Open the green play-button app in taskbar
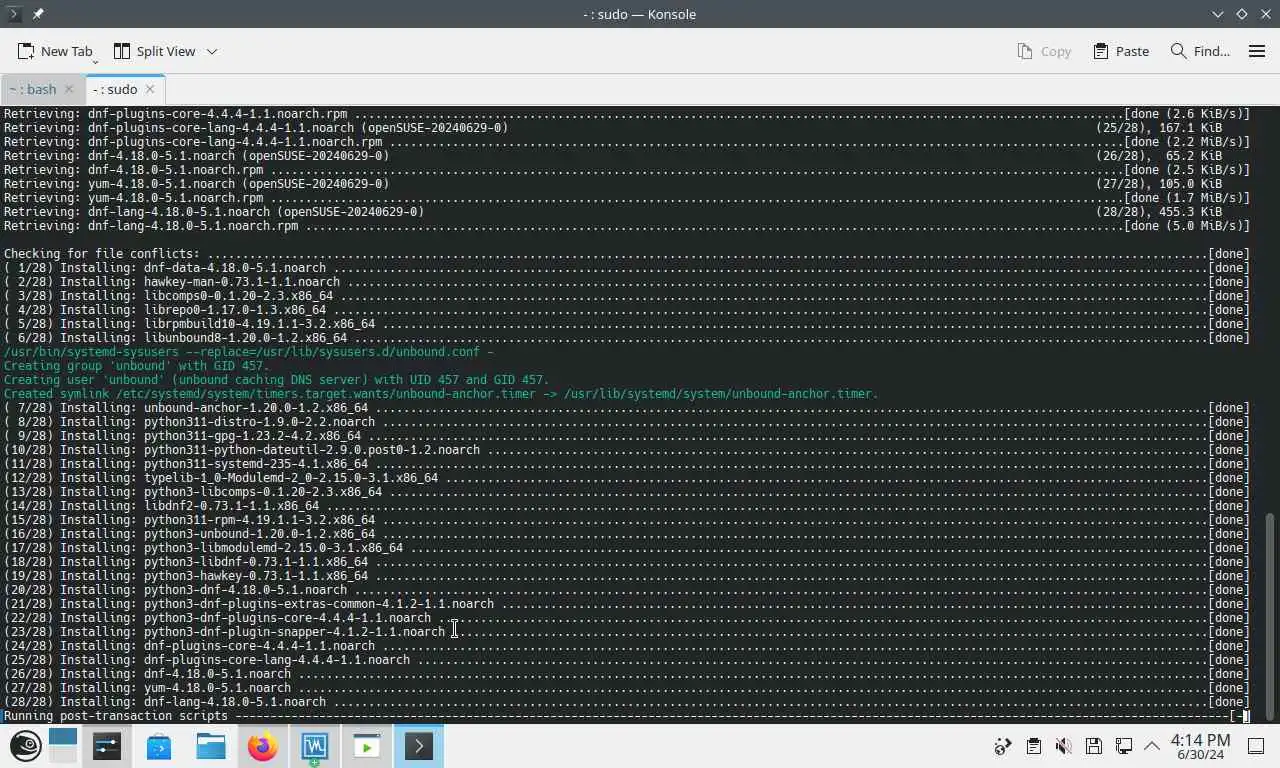Viewport: 1280px width, 768px height. tap(367, 746)
